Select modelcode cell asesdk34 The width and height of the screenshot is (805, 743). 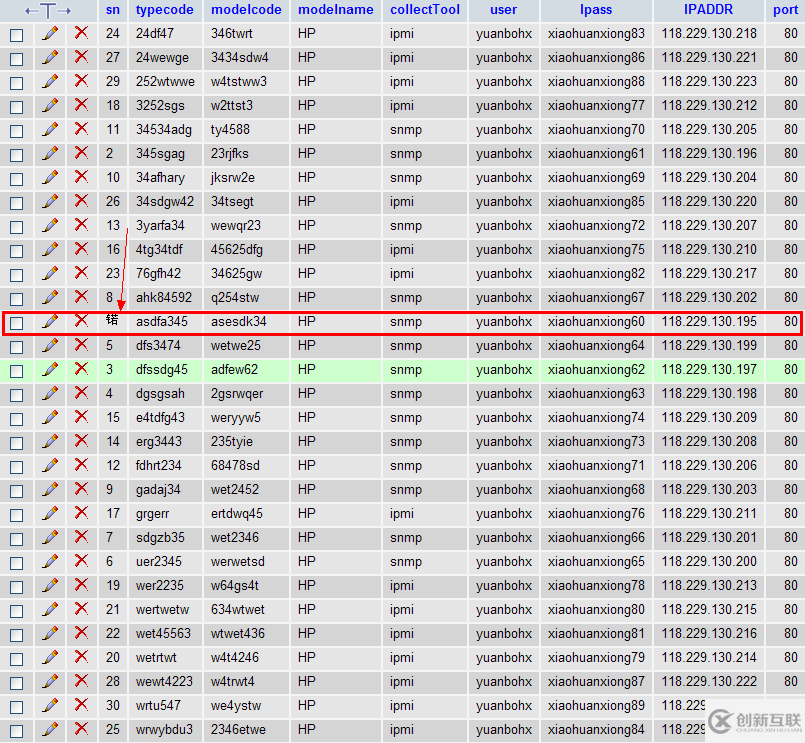[x=239, y=321]
